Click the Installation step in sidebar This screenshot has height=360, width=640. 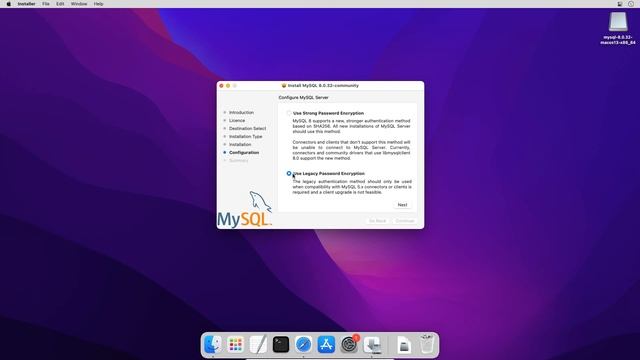(240, 144)
